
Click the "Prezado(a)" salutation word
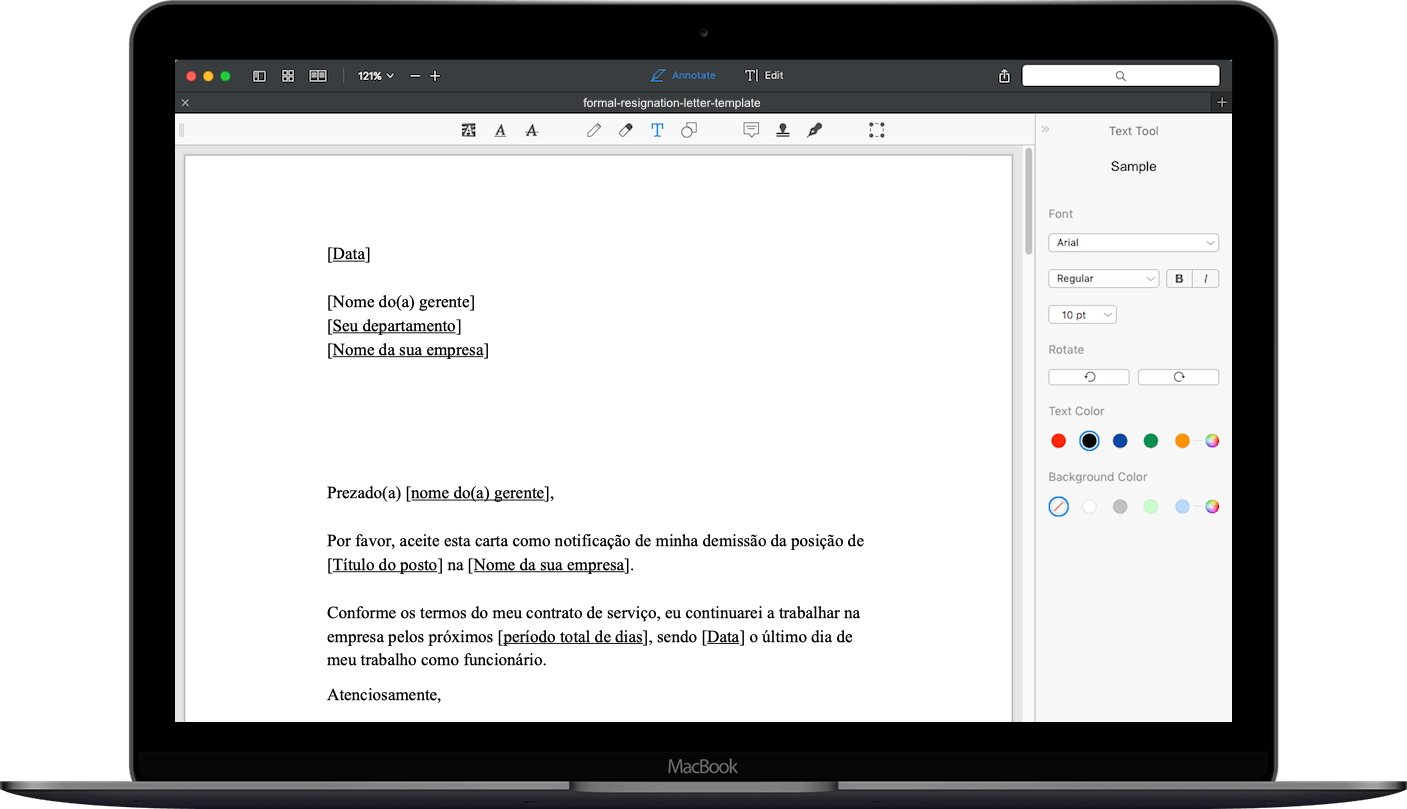364,493
